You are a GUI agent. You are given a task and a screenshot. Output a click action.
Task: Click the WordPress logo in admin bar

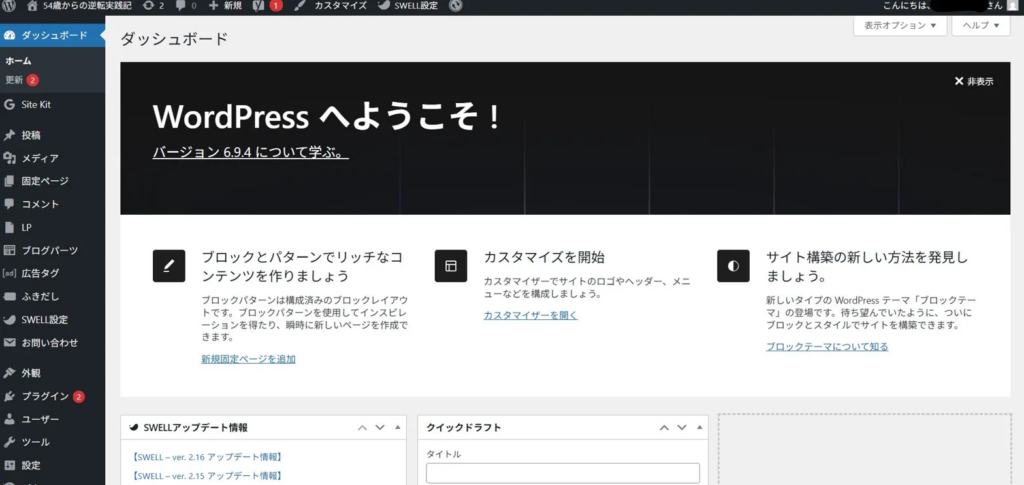9,6
